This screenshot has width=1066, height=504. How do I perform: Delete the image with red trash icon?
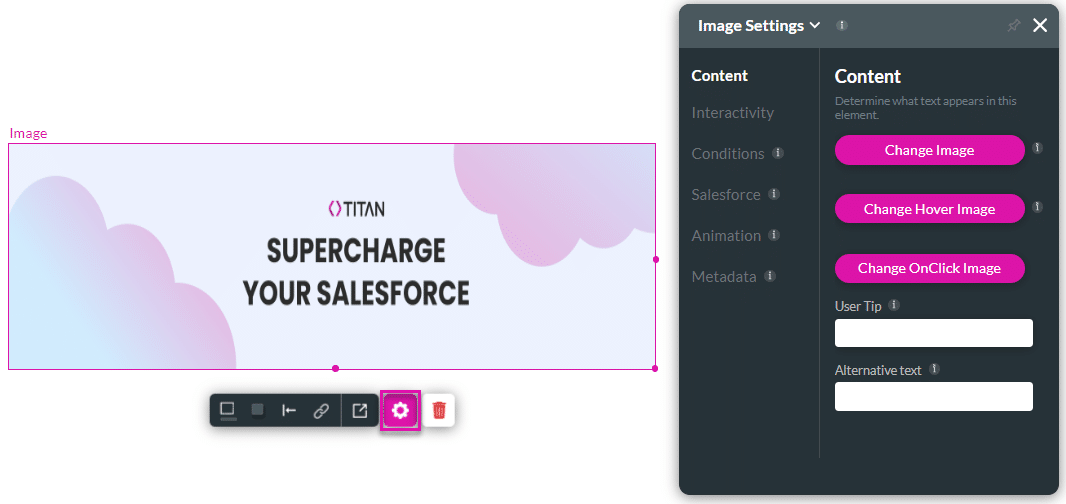tap(439, 410)
